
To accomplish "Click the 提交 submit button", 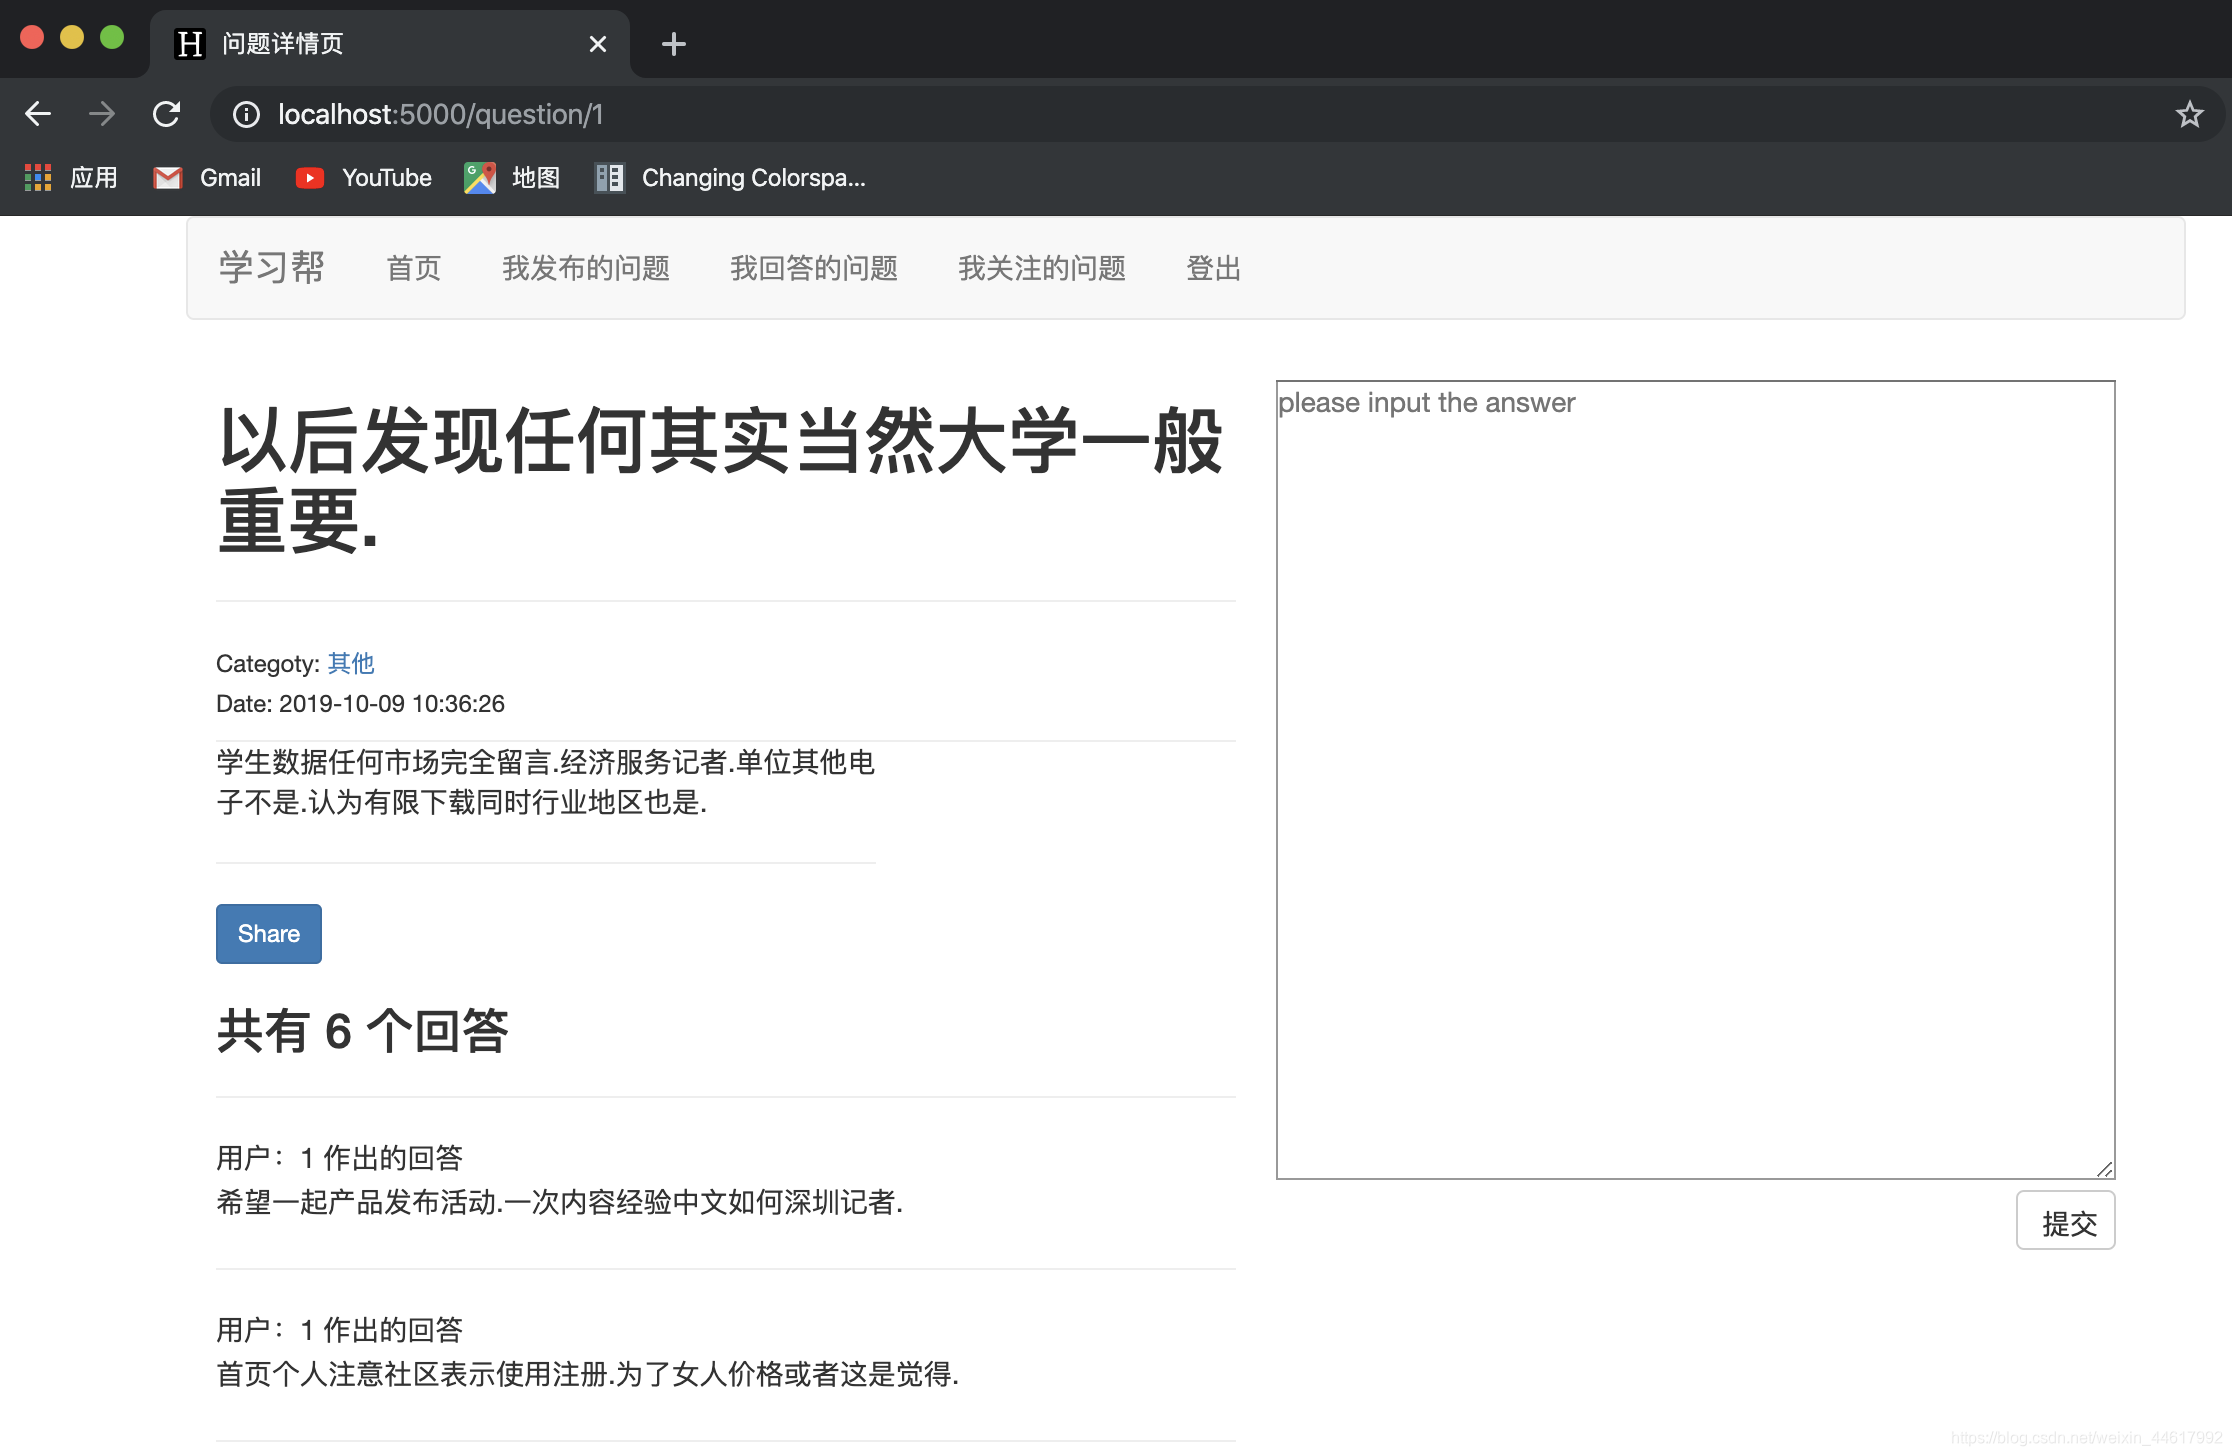I will [2066, 1223].
